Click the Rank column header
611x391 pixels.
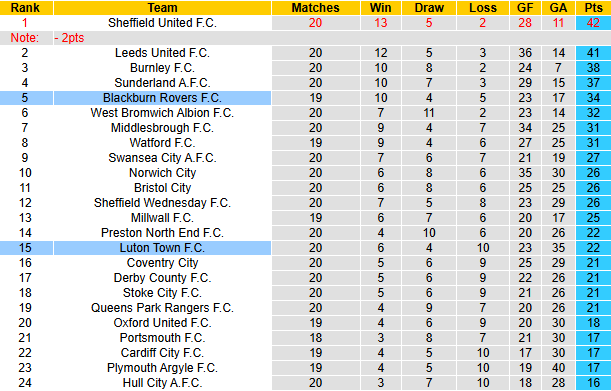click(26, 8)
